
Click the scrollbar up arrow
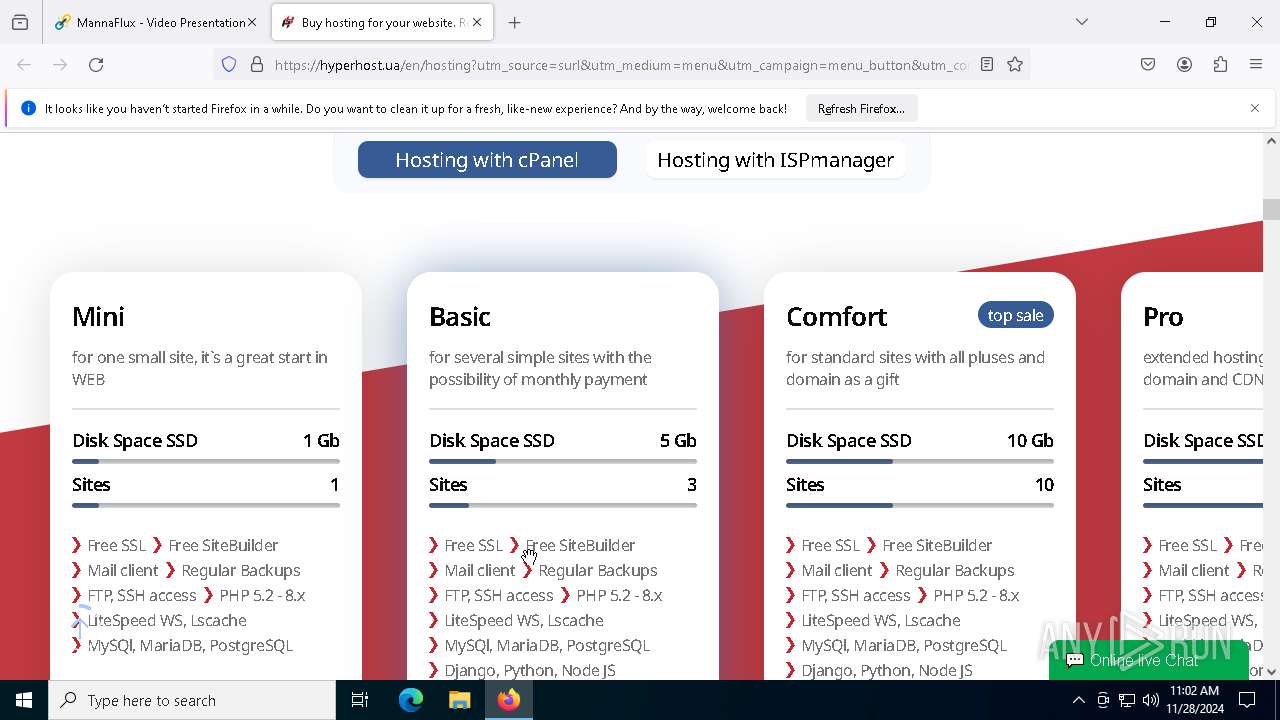pyautogui.click(x=1271, y=141)
